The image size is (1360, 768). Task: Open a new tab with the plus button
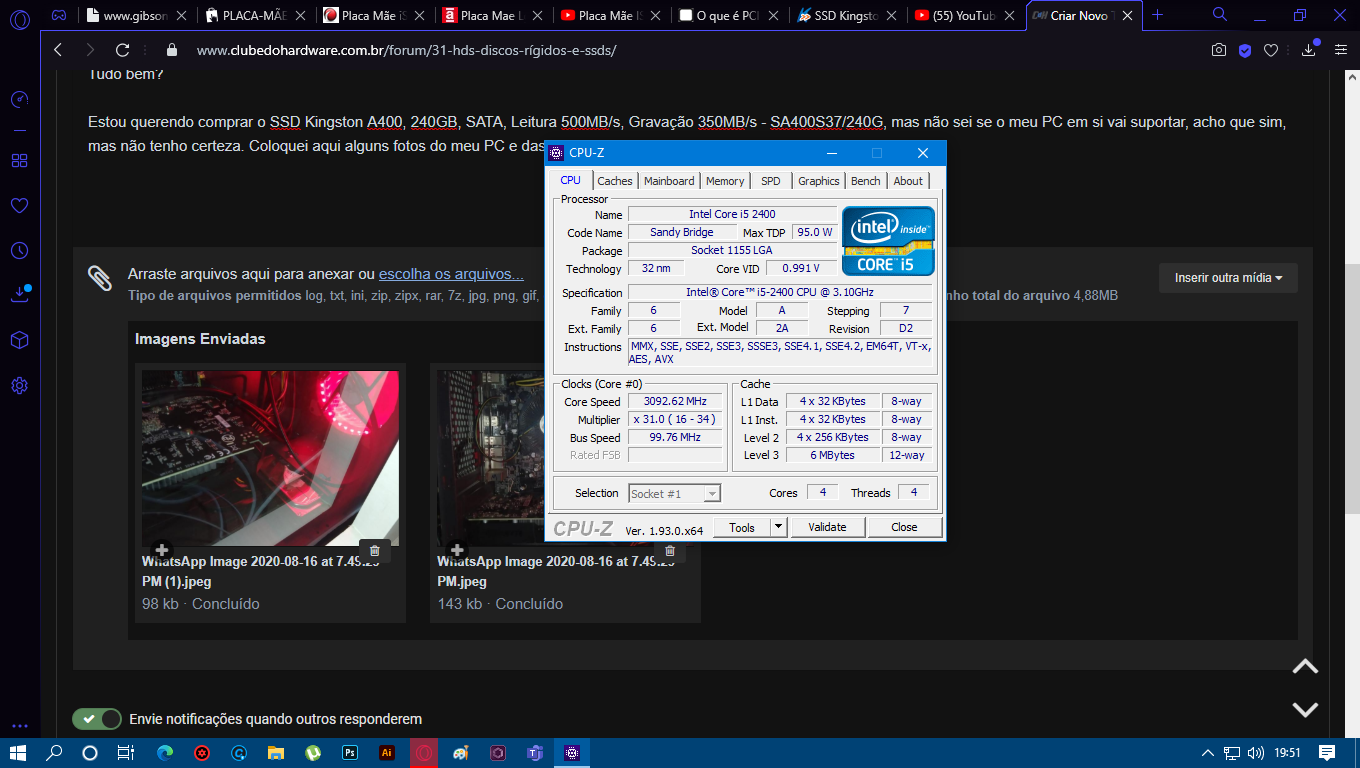pyautogui.click(x=1157, y=15)
